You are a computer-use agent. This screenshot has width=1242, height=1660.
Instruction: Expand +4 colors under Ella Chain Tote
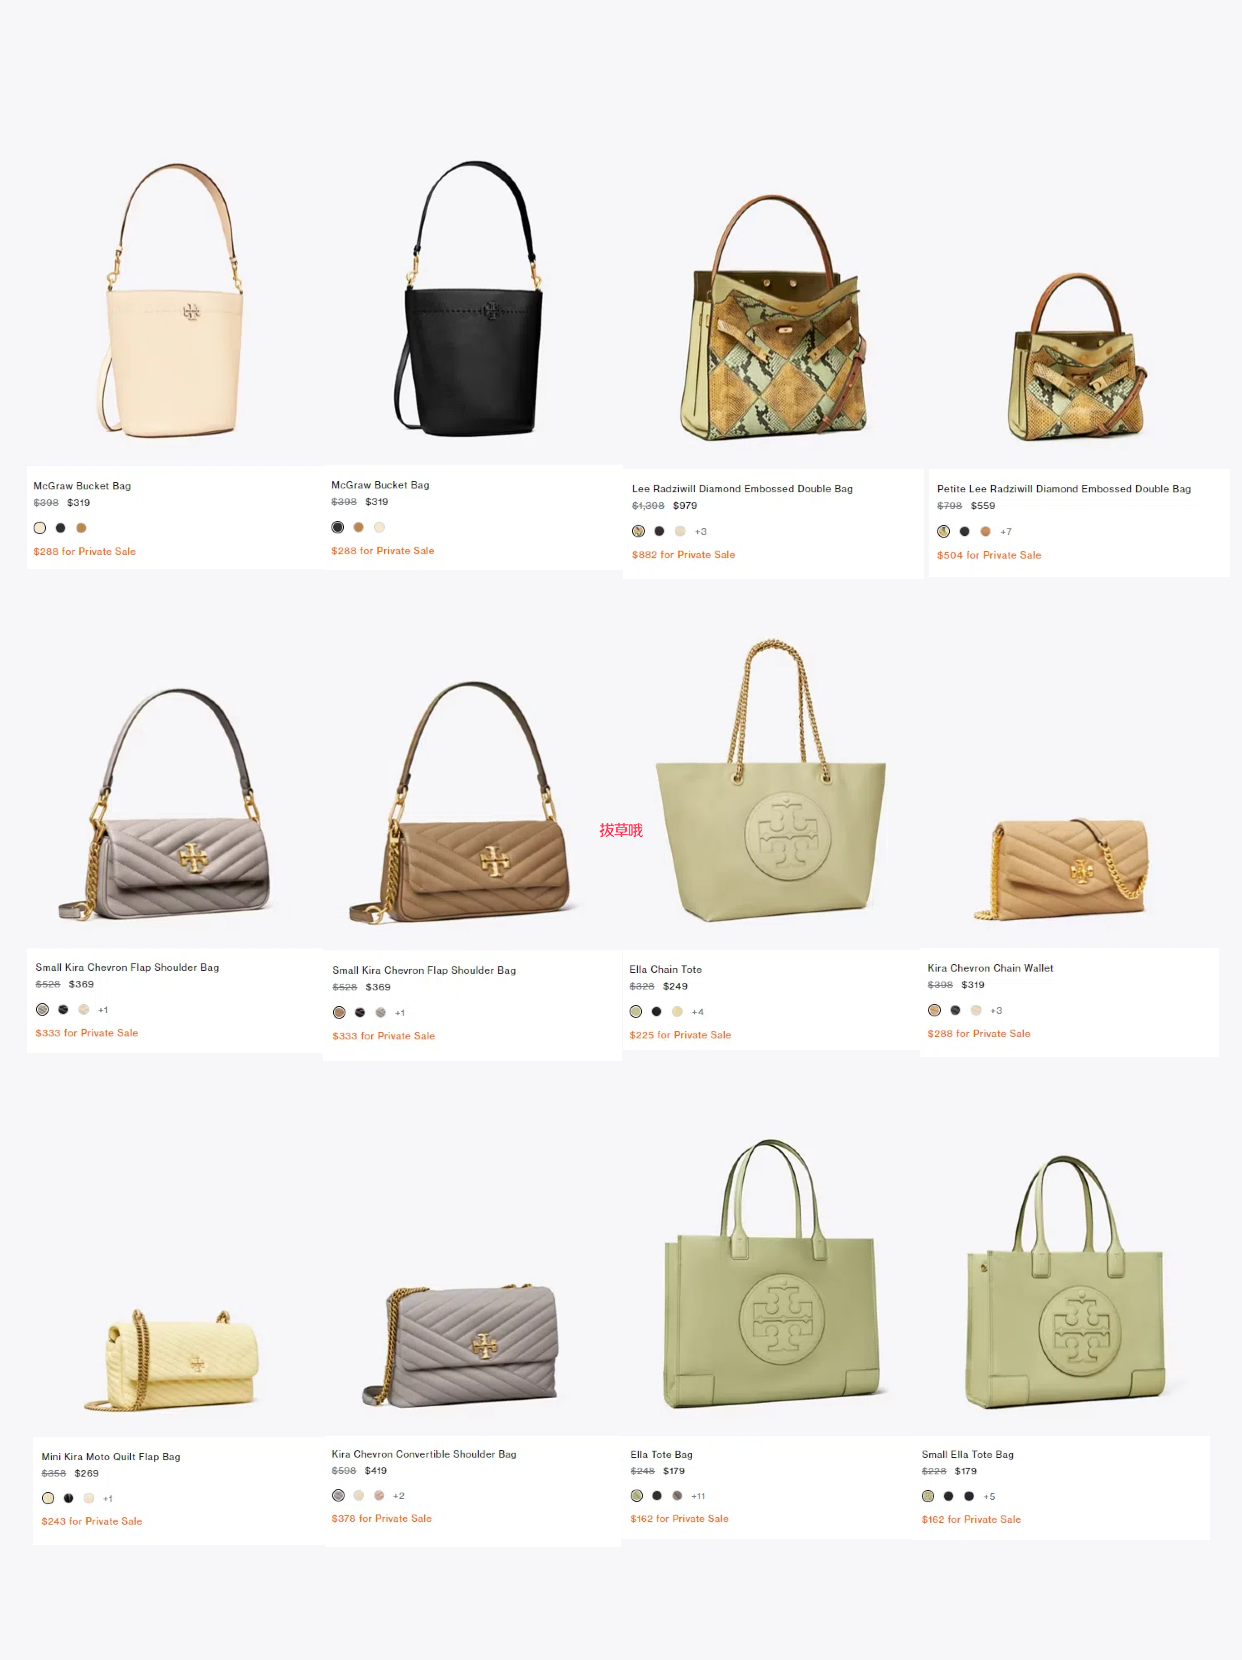pyautogui.click(x=698, y=1012)
